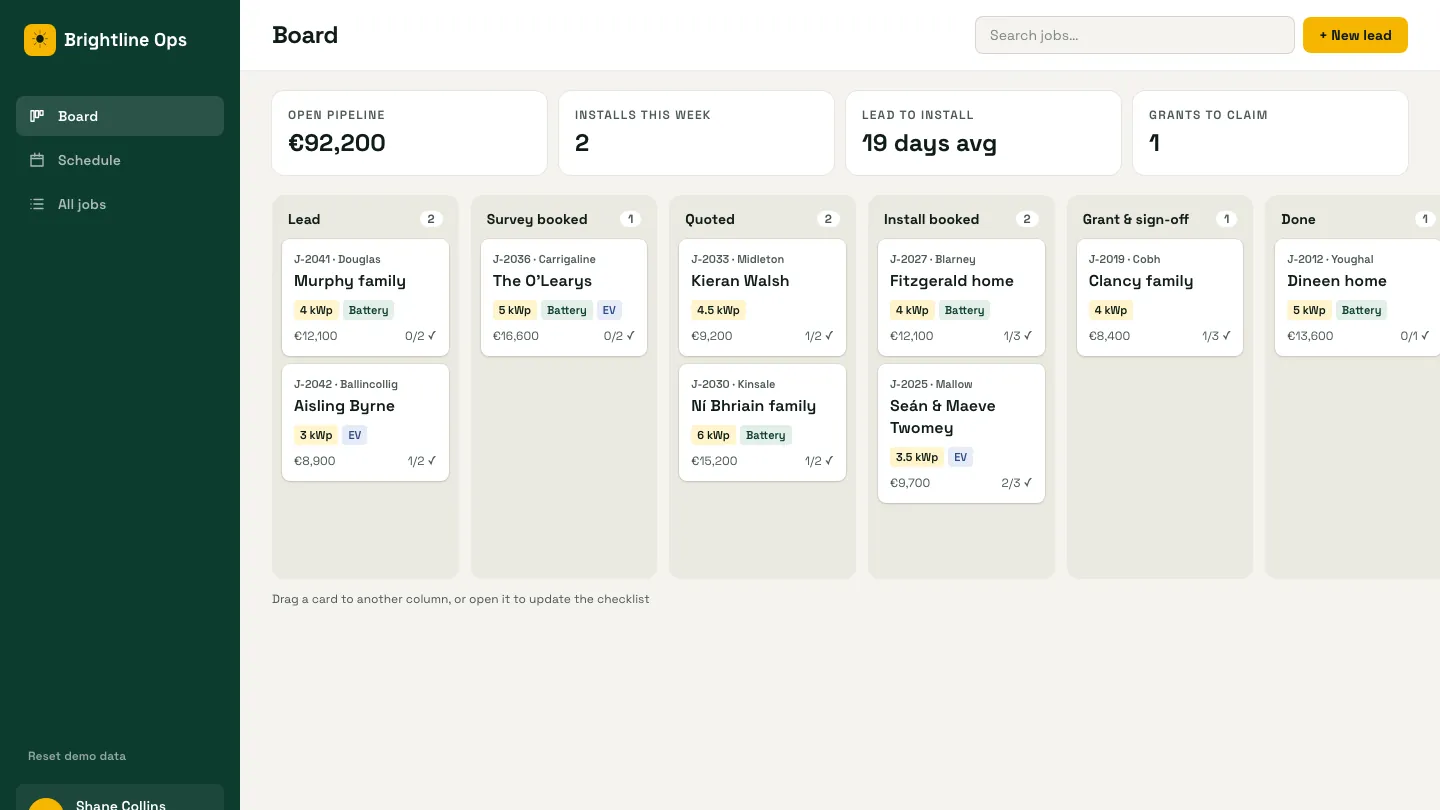Open the Kieran Walsh job card
Screen dimensions: 1440x810
pyautogui.click(x=762, y=297)
